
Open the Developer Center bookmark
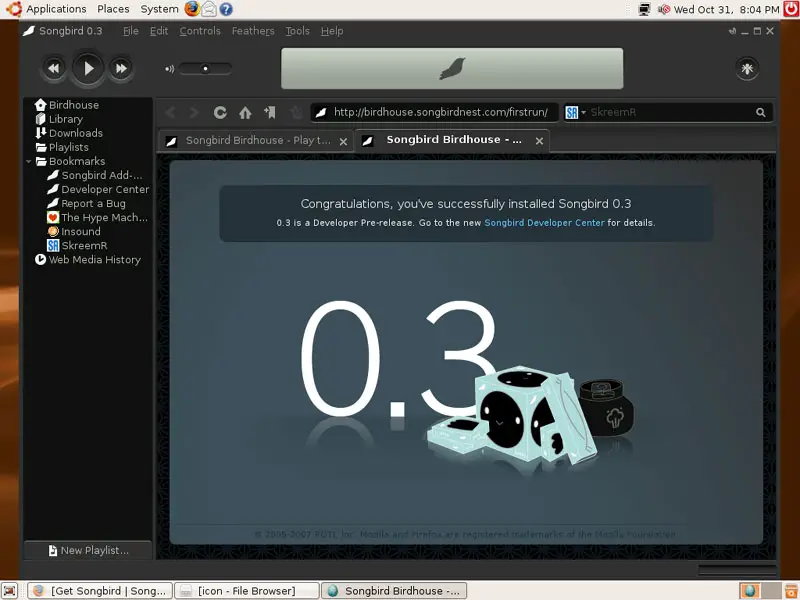pos(105,189)
